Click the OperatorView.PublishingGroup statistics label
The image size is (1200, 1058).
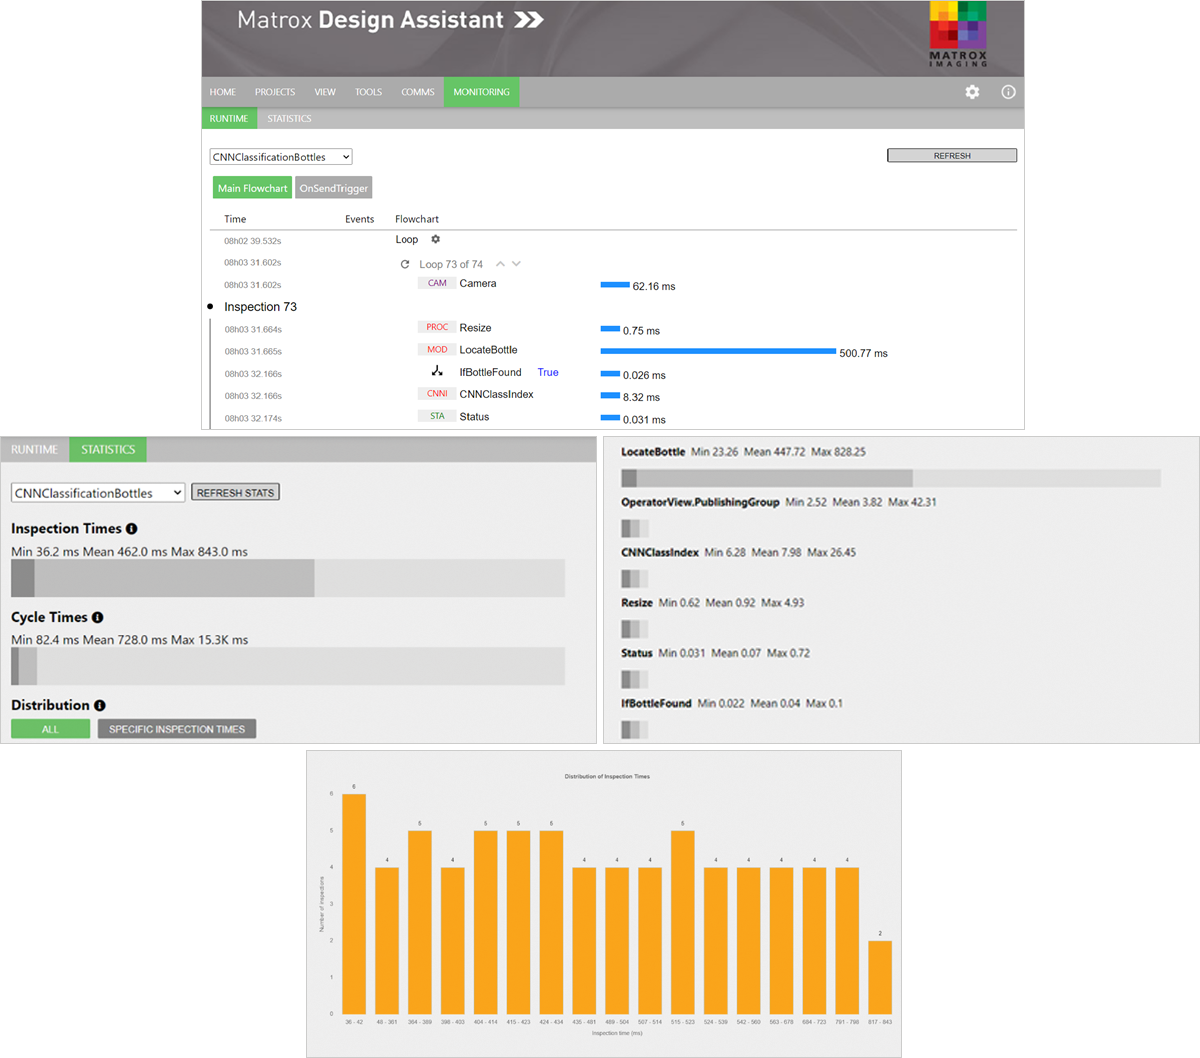point(700,502)
